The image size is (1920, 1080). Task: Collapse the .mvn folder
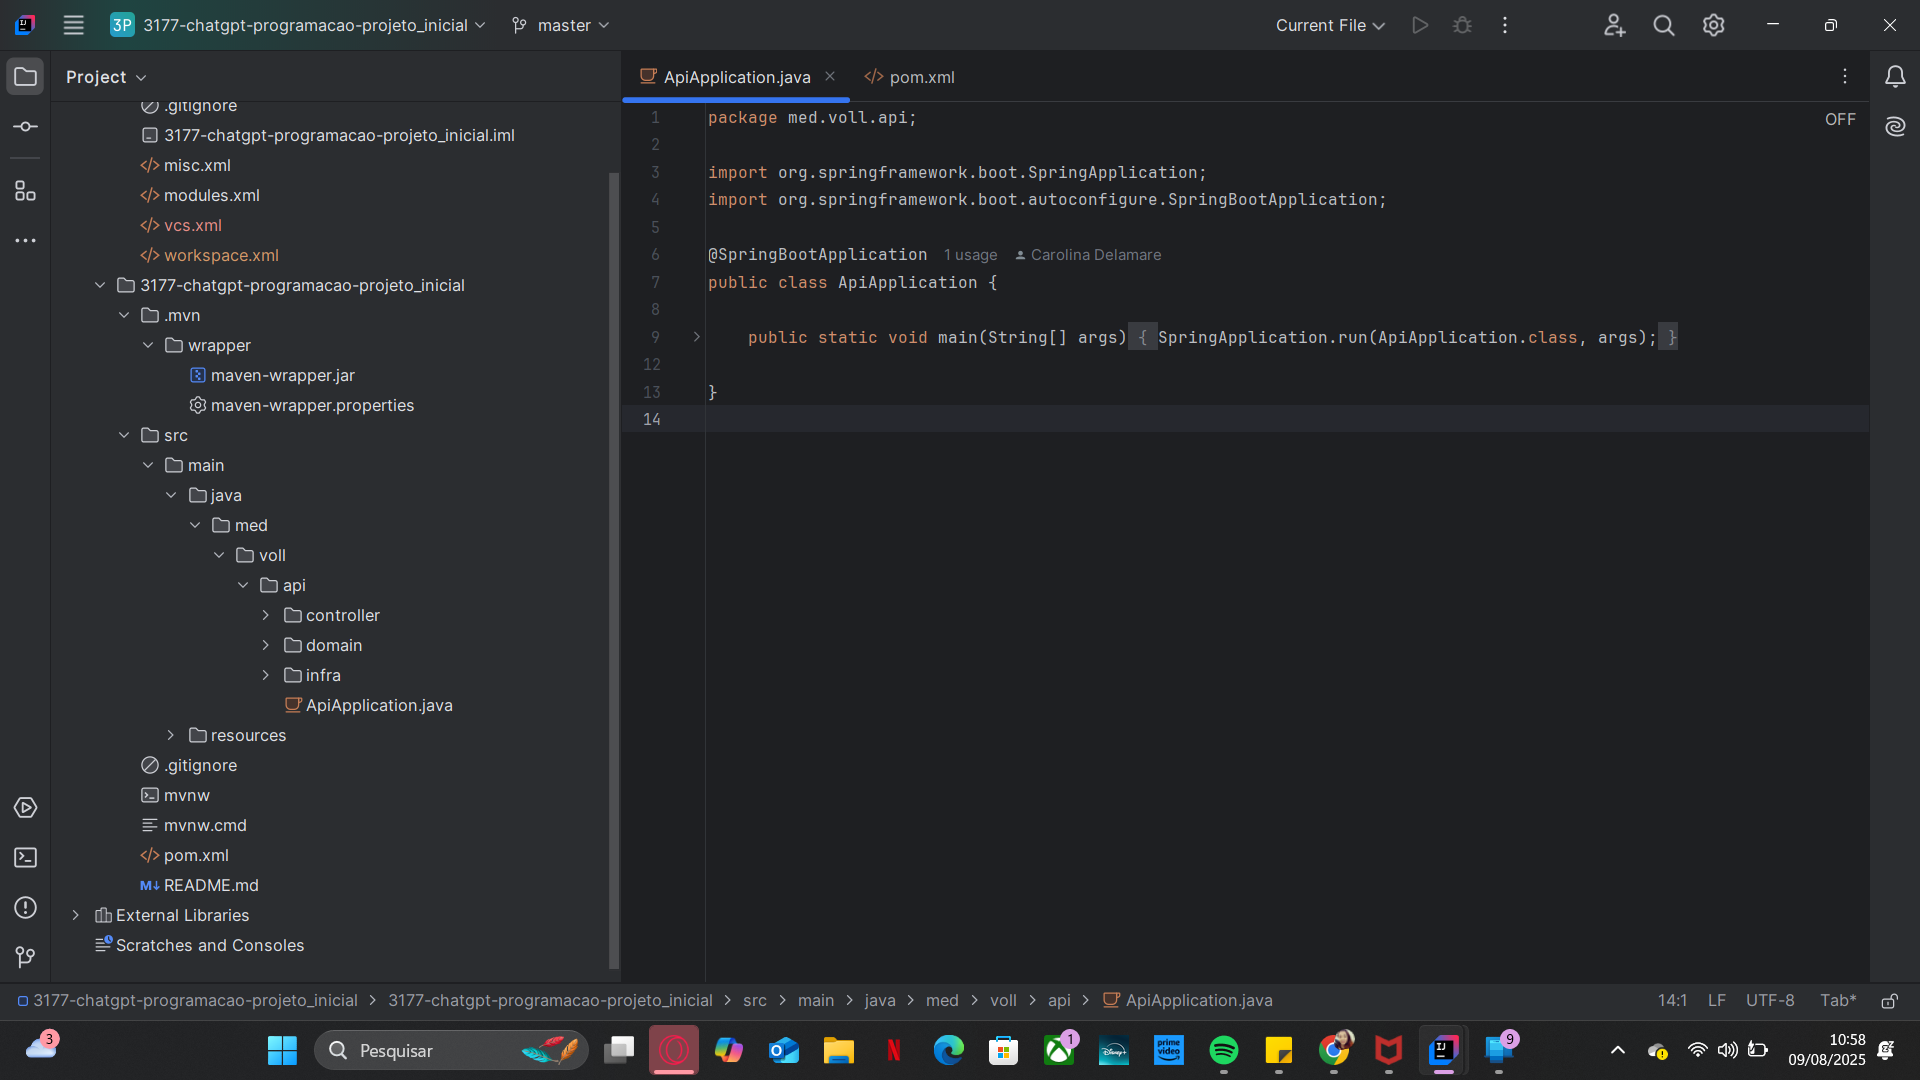(124, 315)
